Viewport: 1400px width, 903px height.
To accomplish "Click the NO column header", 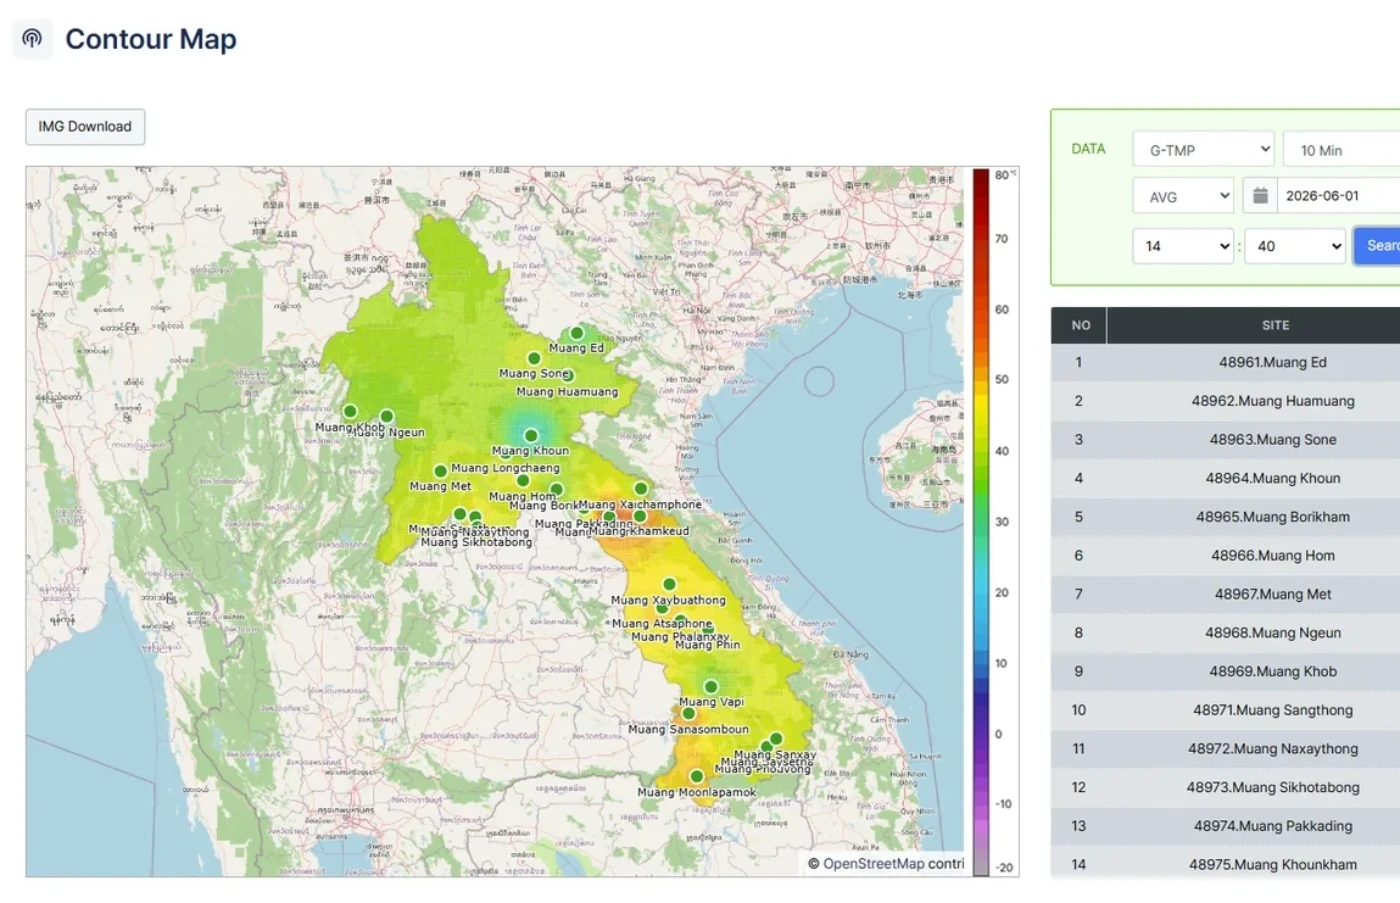I will coord(1080,325).
